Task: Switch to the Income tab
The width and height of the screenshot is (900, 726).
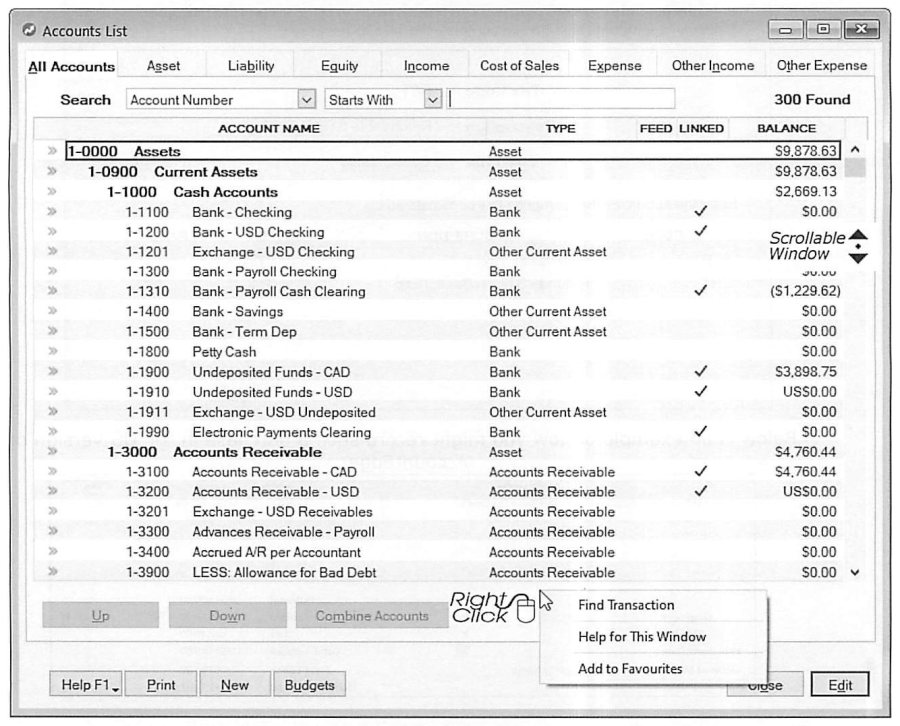Action: pyautogui.click(x=426, y=66)
